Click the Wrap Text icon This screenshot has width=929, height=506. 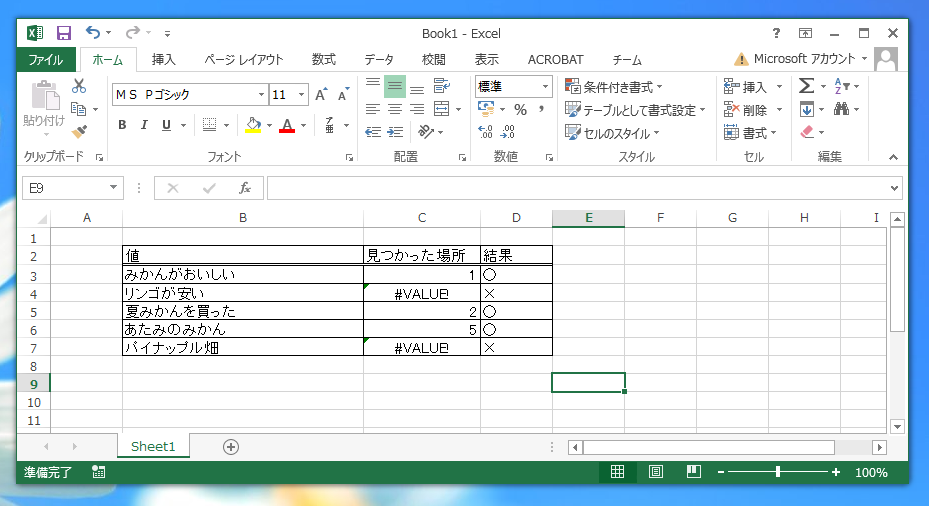point(441,87)
